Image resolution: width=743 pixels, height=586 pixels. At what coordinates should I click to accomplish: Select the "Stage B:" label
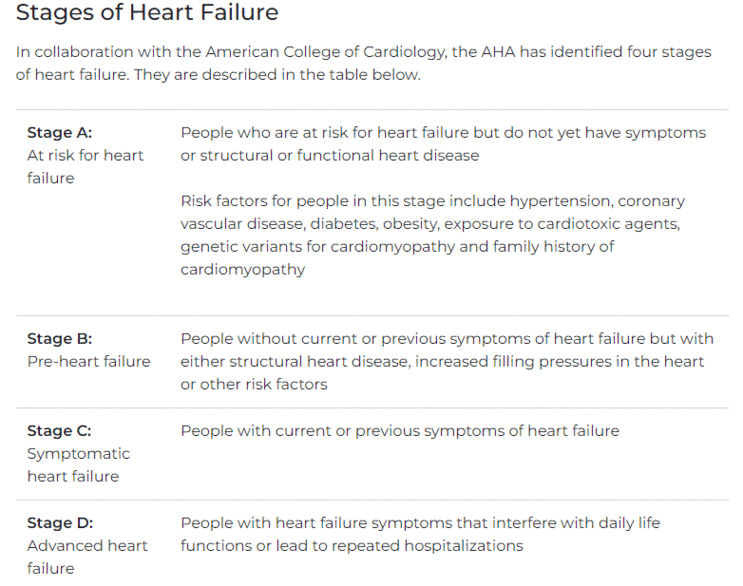click(x=60, y=339)
